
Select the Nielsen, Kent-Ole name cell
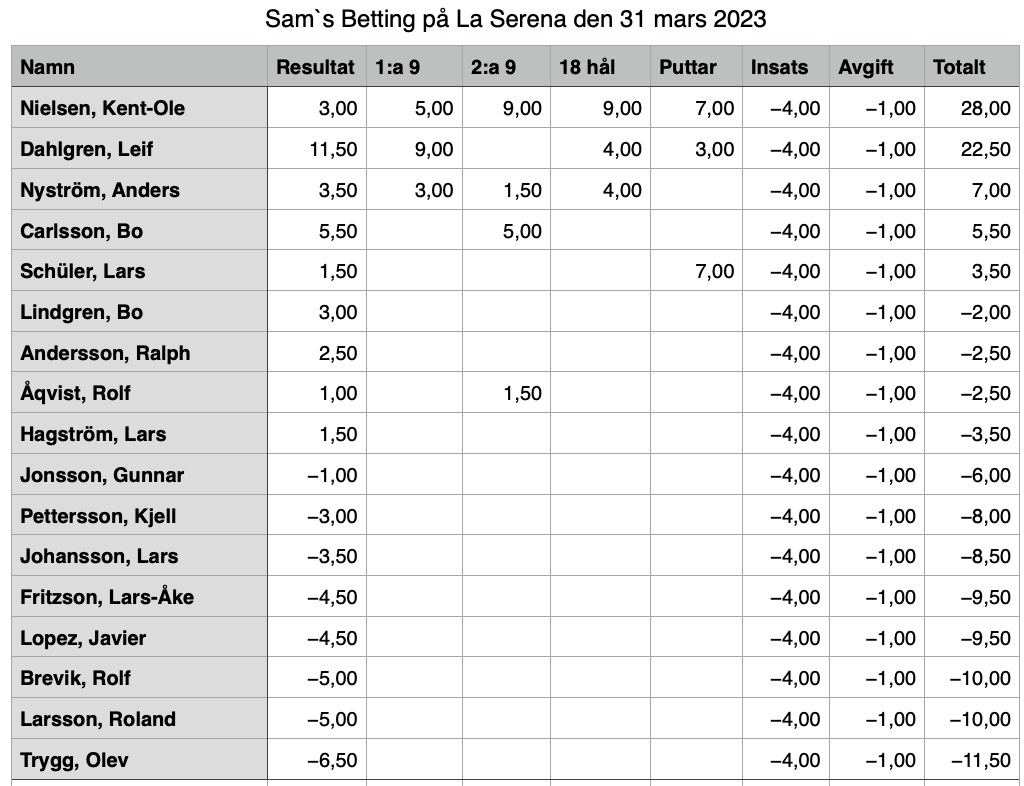(139, 108)
